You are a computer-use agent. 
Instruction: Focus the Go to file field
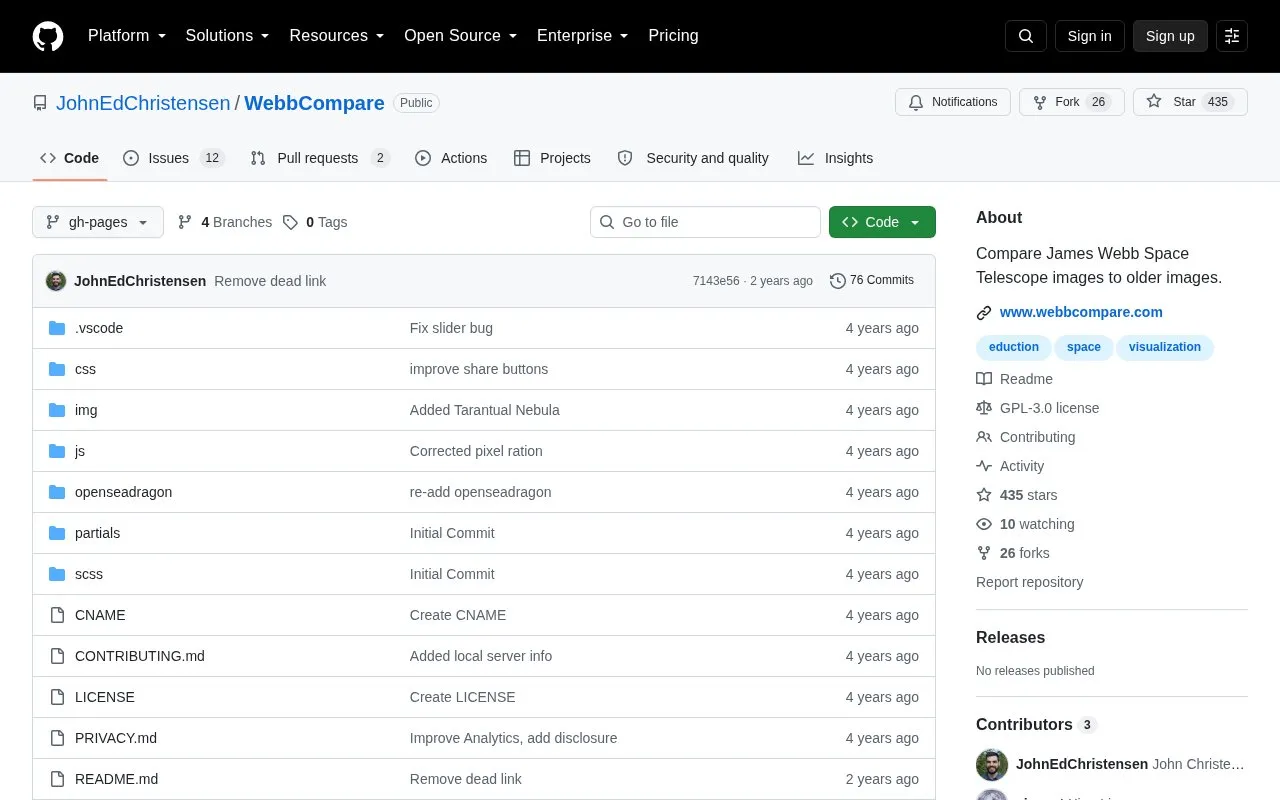(x=705, y=222)
